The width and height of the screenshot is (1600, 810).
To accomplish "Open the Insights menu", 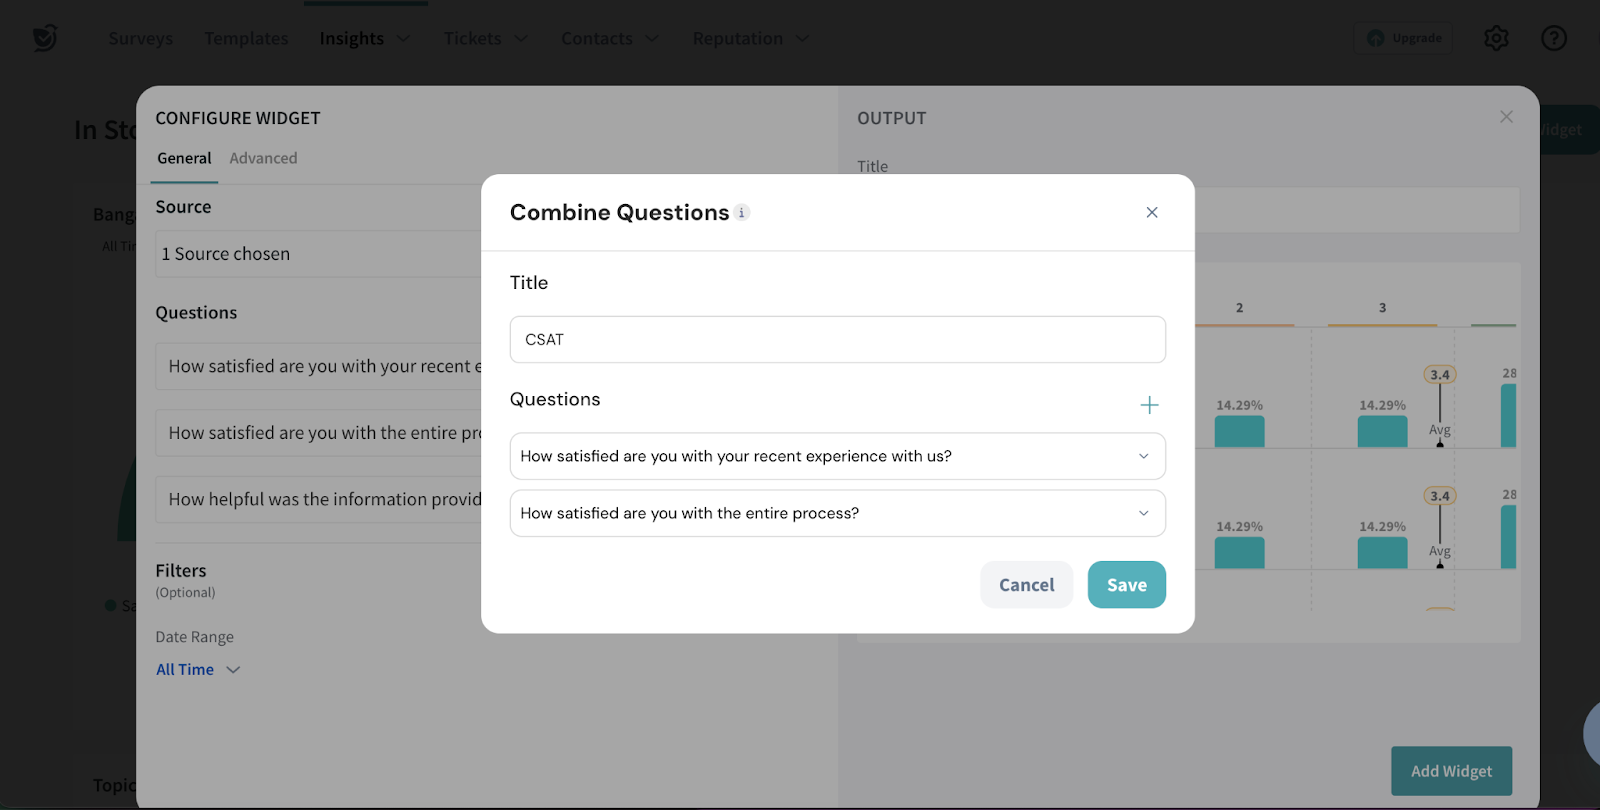I will 364,38.
